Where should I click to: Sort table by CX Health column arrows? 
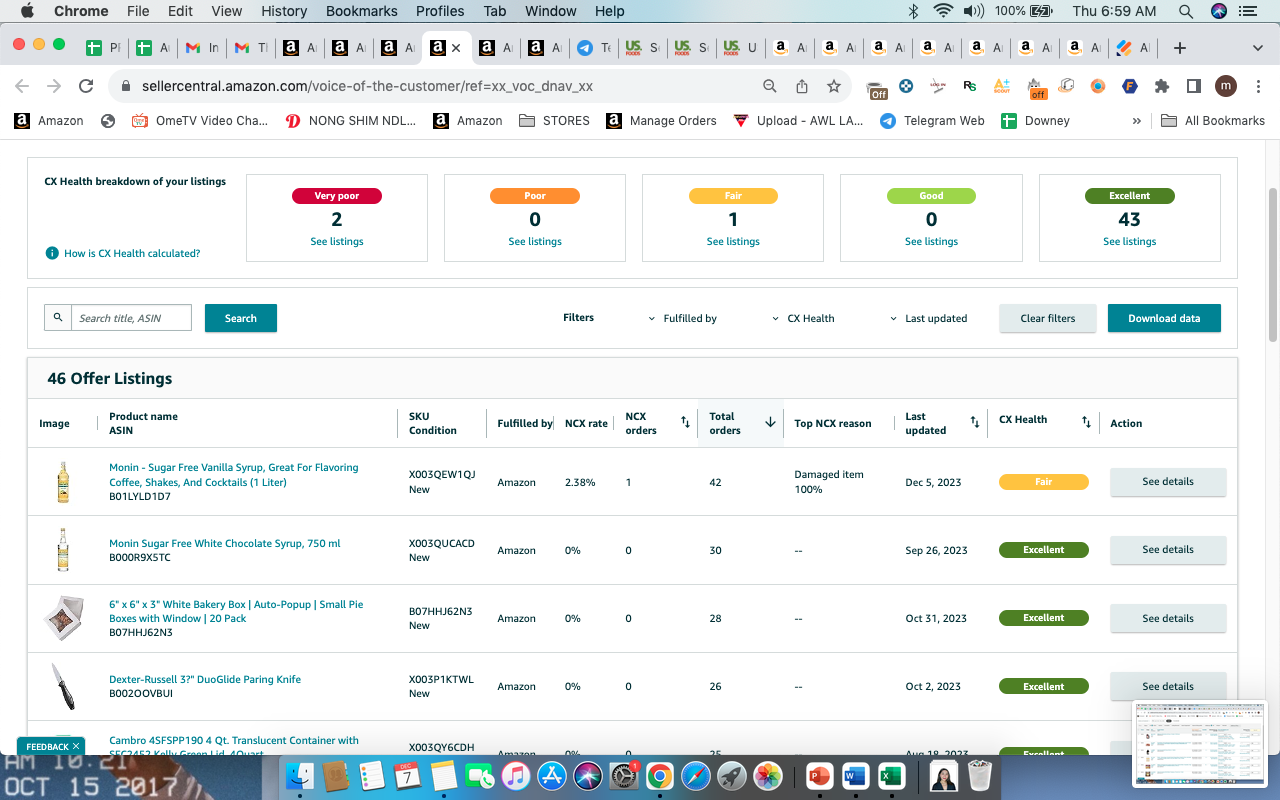click(1086, 422)
